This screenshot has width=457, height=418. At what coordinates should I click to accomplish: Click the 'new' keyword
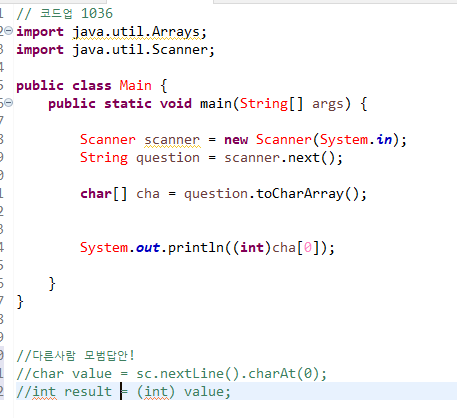tap(236, 140)
